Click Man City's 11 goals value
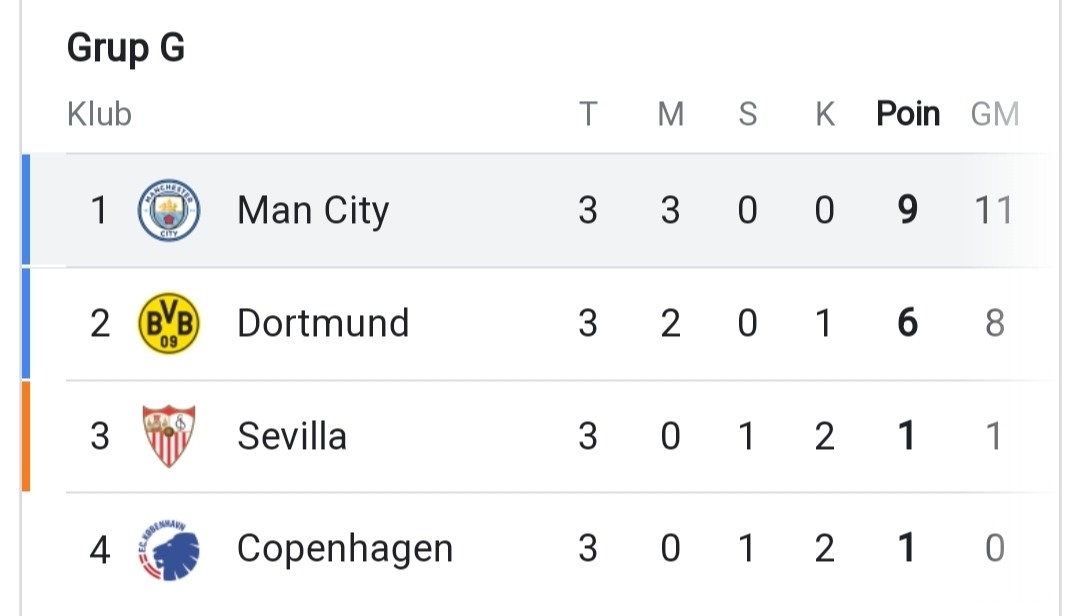Image resolution: width=1080 pixels, height=616 pixels. 994,210
